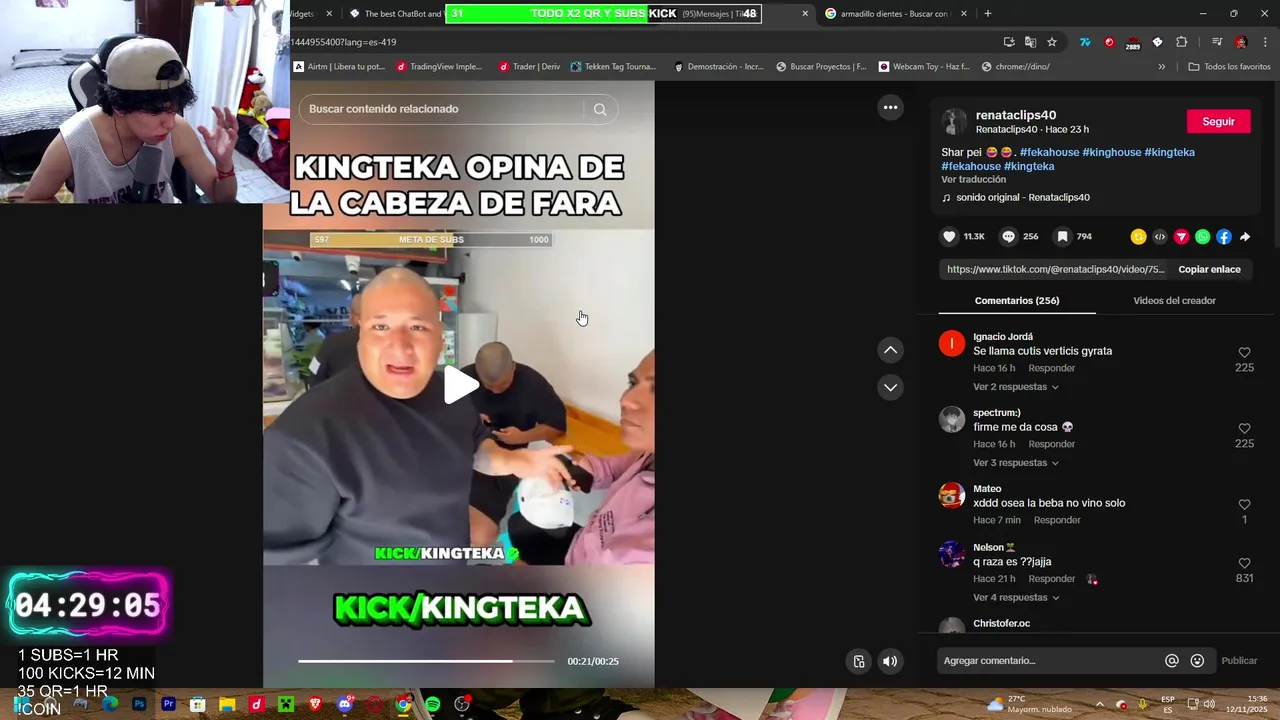Open the Chrome extensions puzzle icon
The image size is (1280, 720).
[1181, 42]
